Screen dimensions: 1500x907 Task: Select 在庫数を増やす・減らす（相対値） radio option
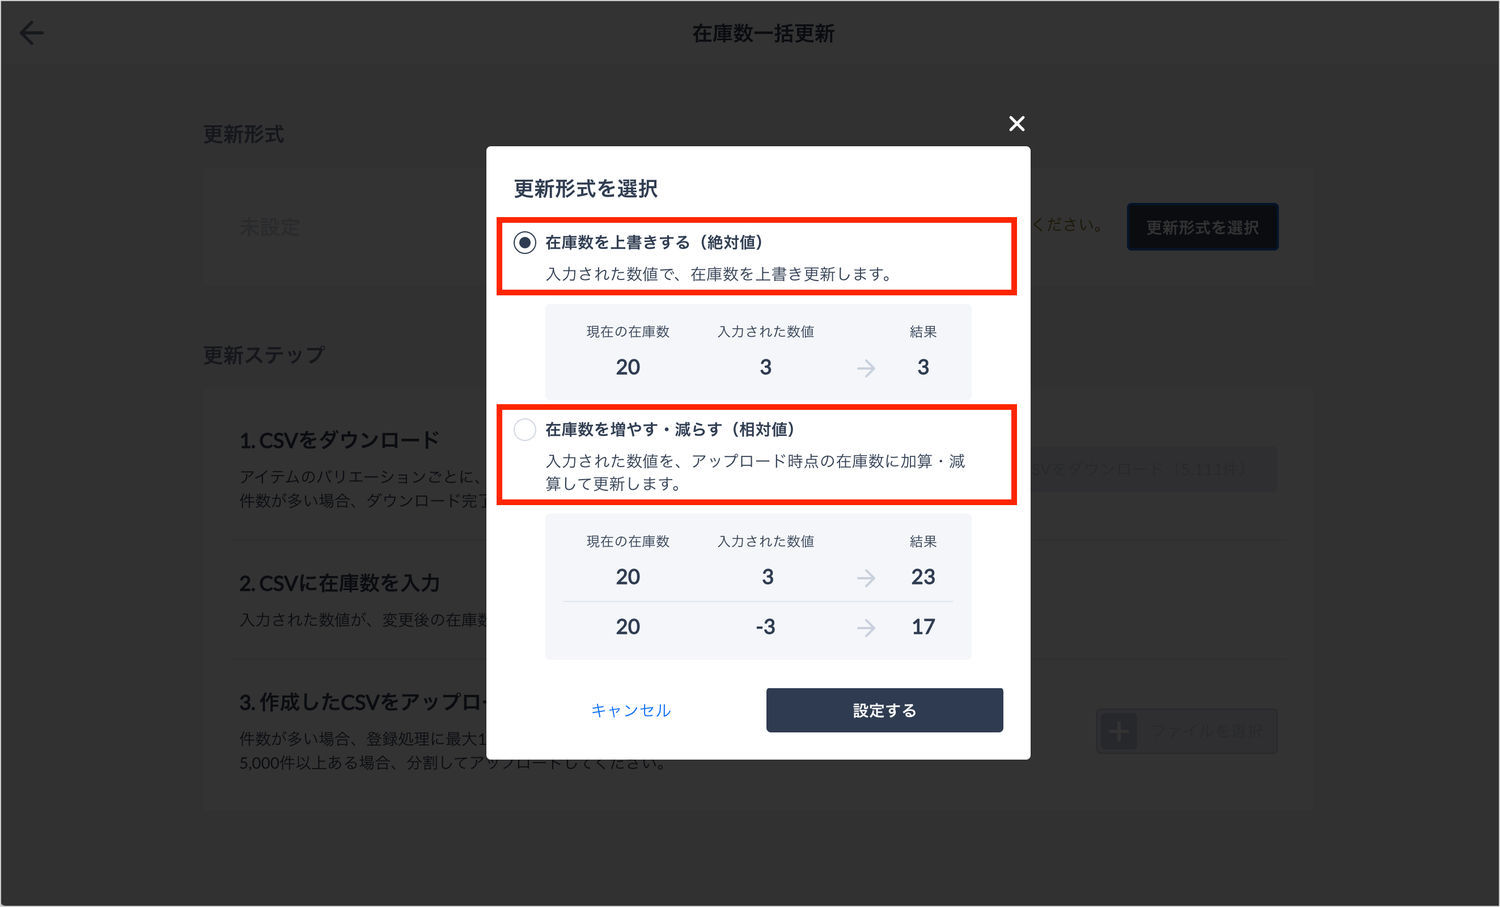[525, 430]
